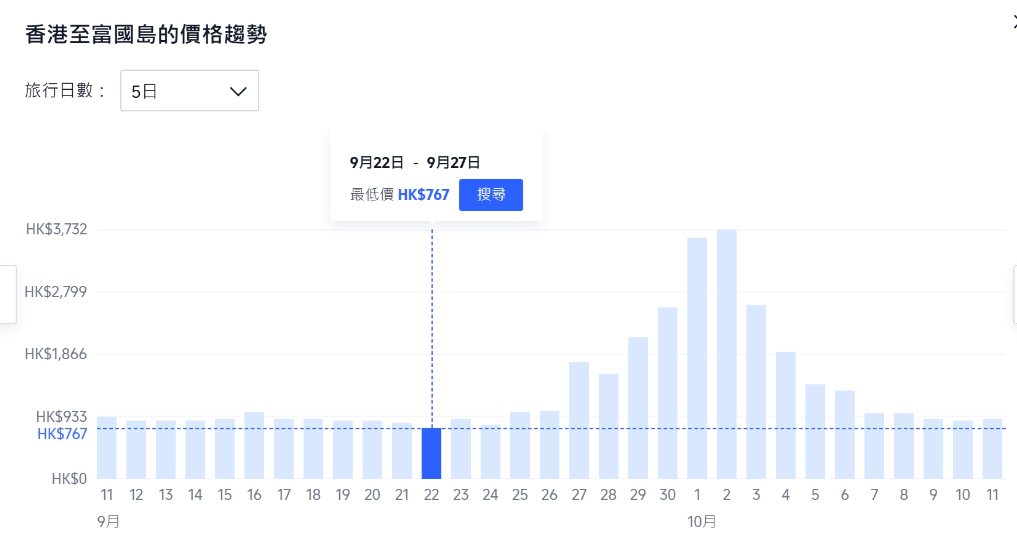Select the September 21 price bar
Viewport: 1017px width, 544px height.
(402, 451)
